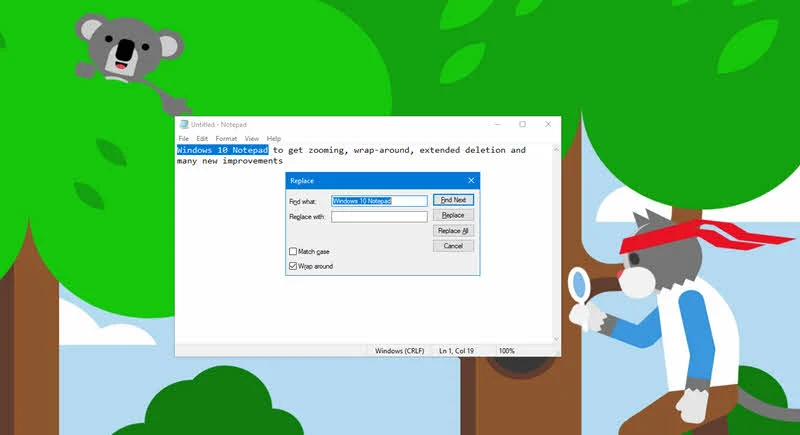The image size is (800, 435).
Task: Click the word improvements in the document
Action: (x=252, y=161)
